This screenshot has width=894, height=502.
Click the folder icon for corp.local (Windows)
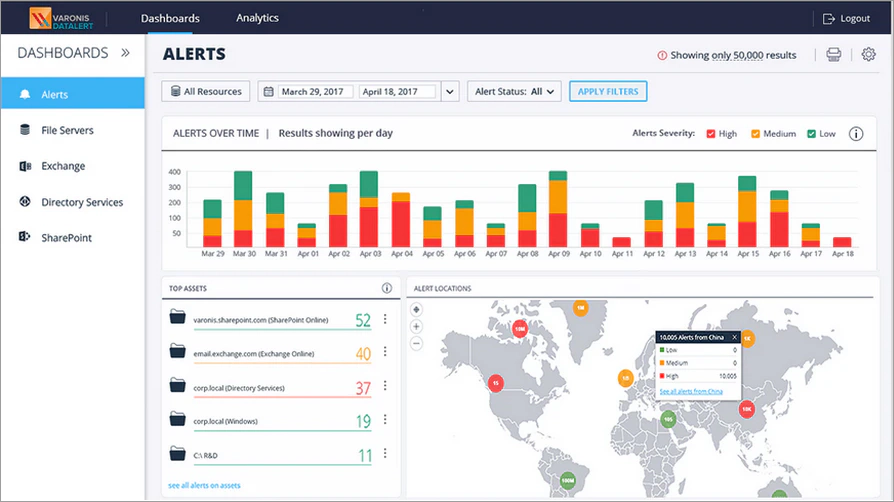pyautogui.click(x=177, y=419)
